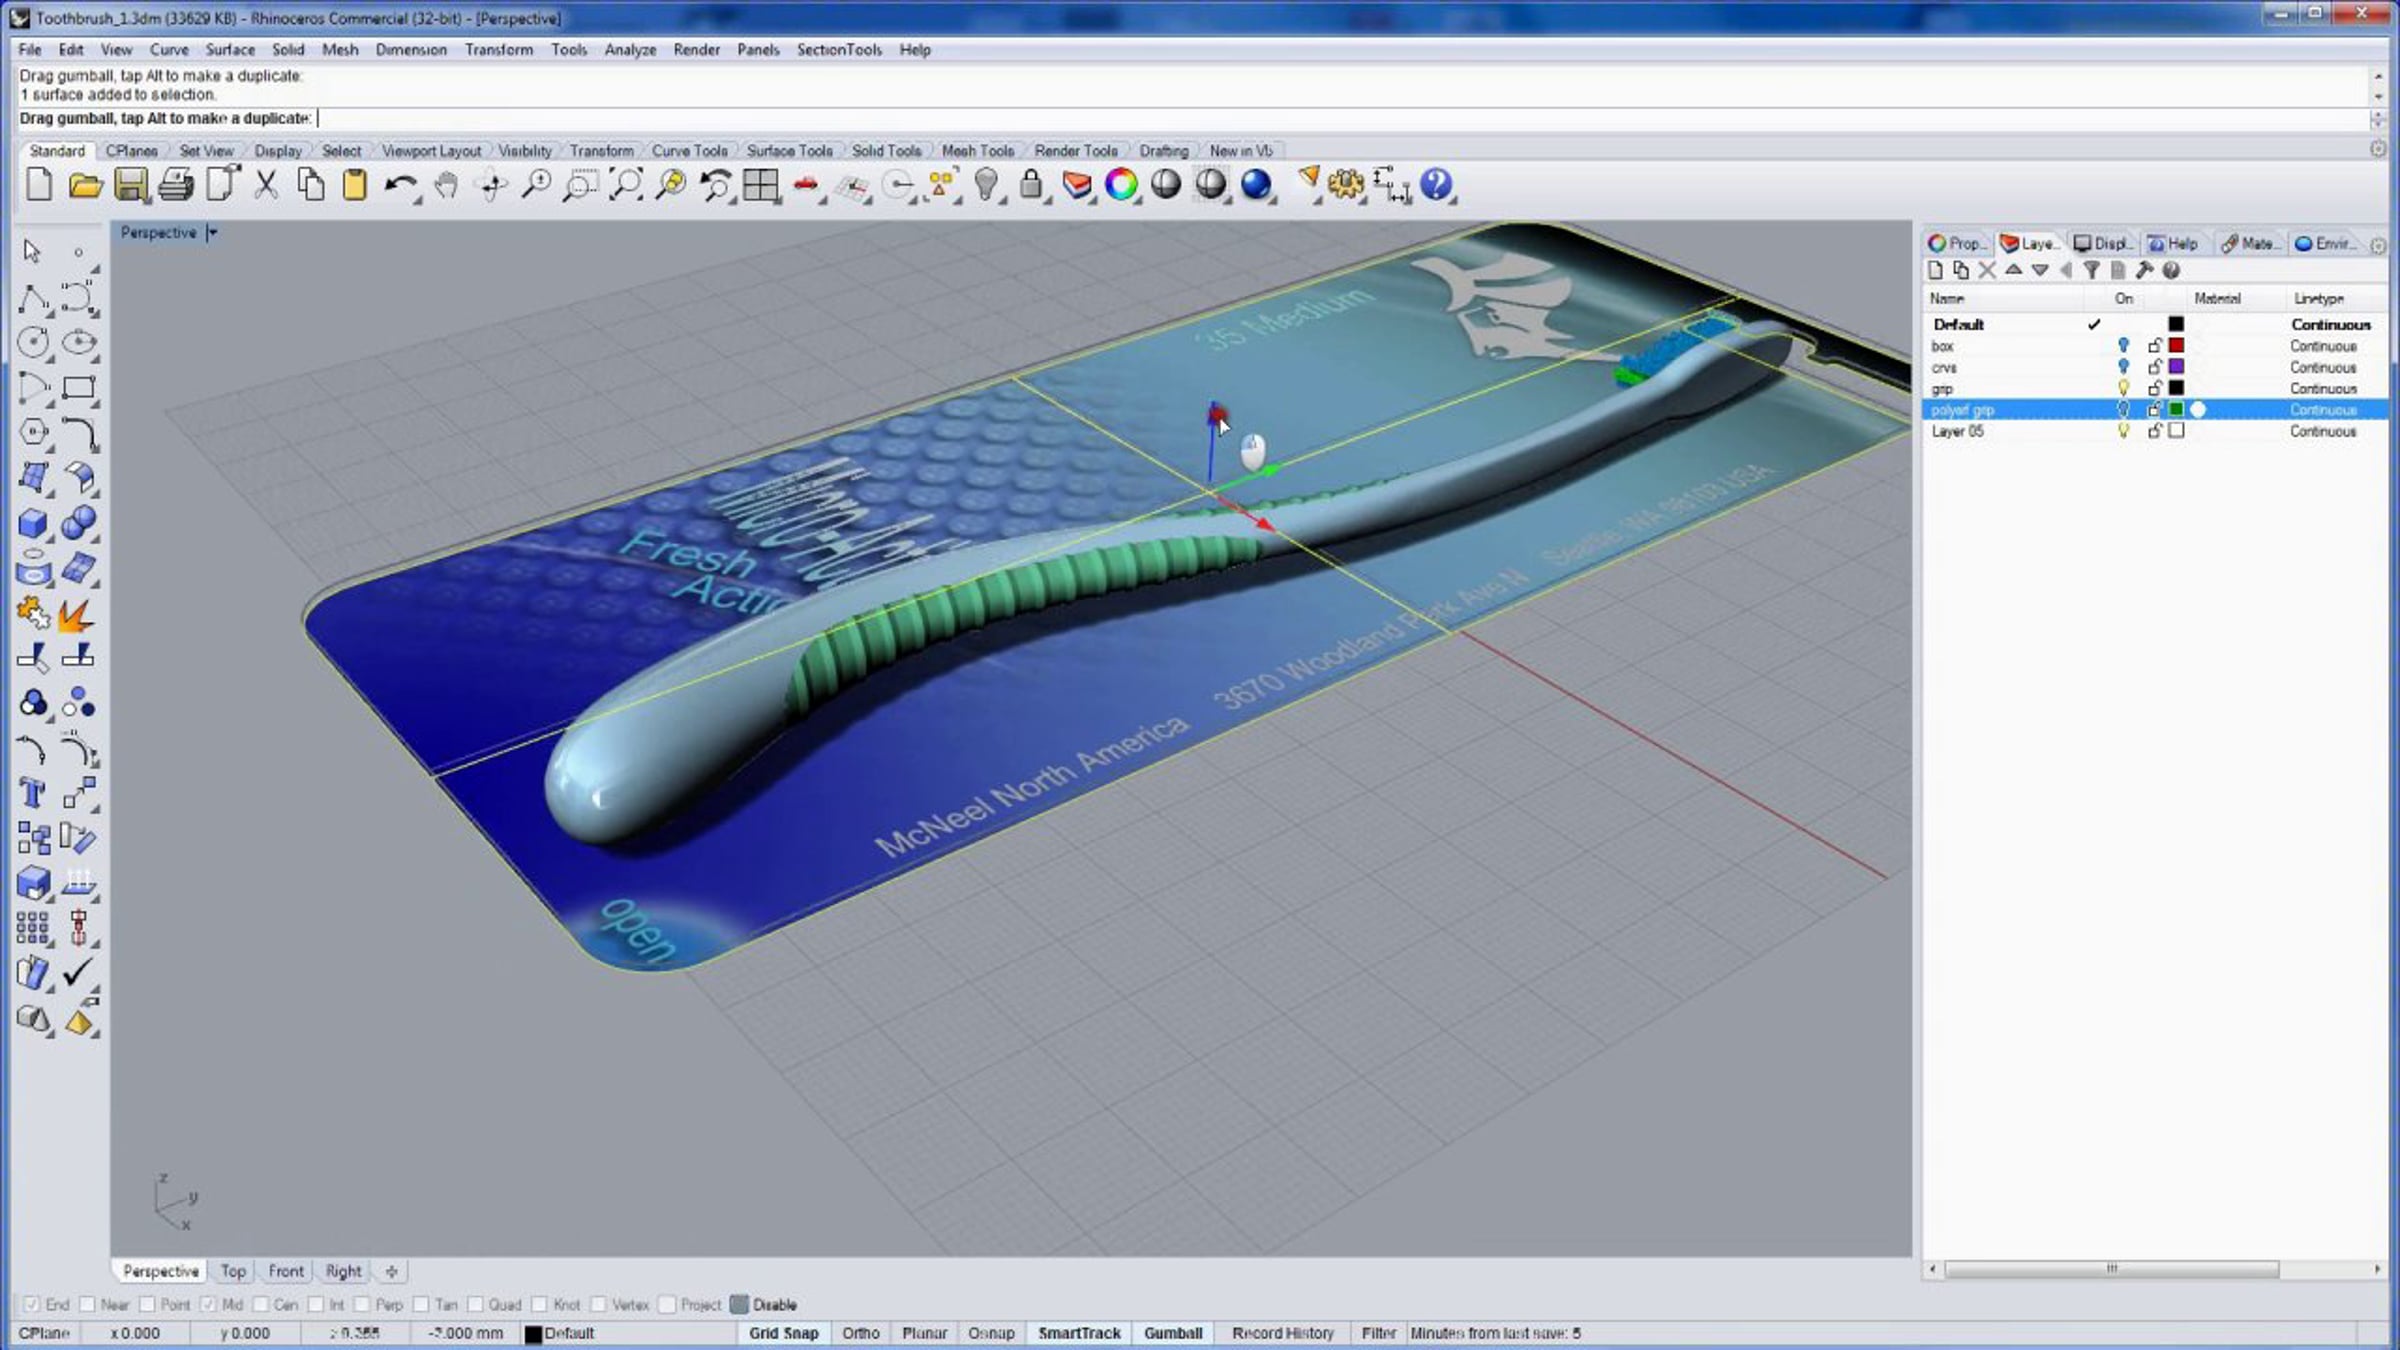Open the Perspective viewport dropdown arrow

212,232
